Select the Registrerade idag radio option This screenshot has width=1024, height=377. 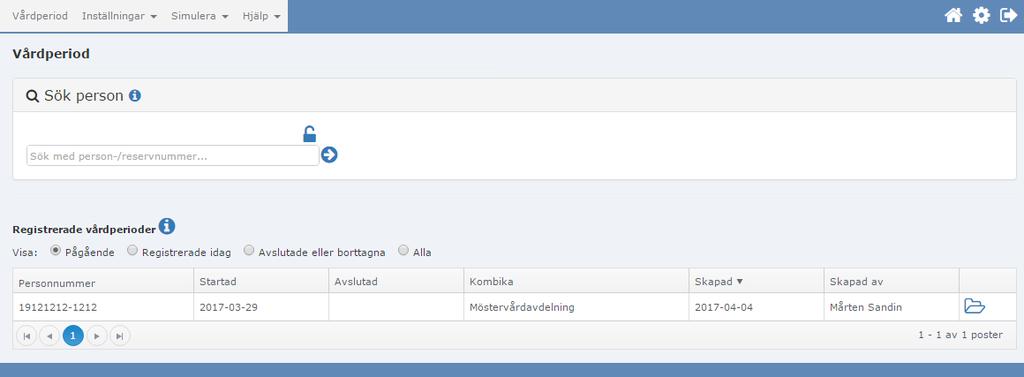click(133, 250)
